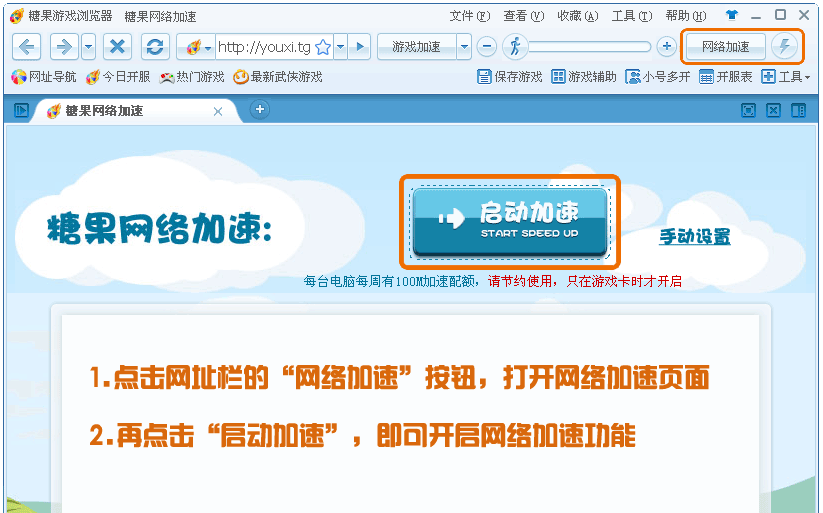Click the 小号多开 toolbar item
Image resolution: width=823 pixels, height=513 pixels.
pos(658,77)
